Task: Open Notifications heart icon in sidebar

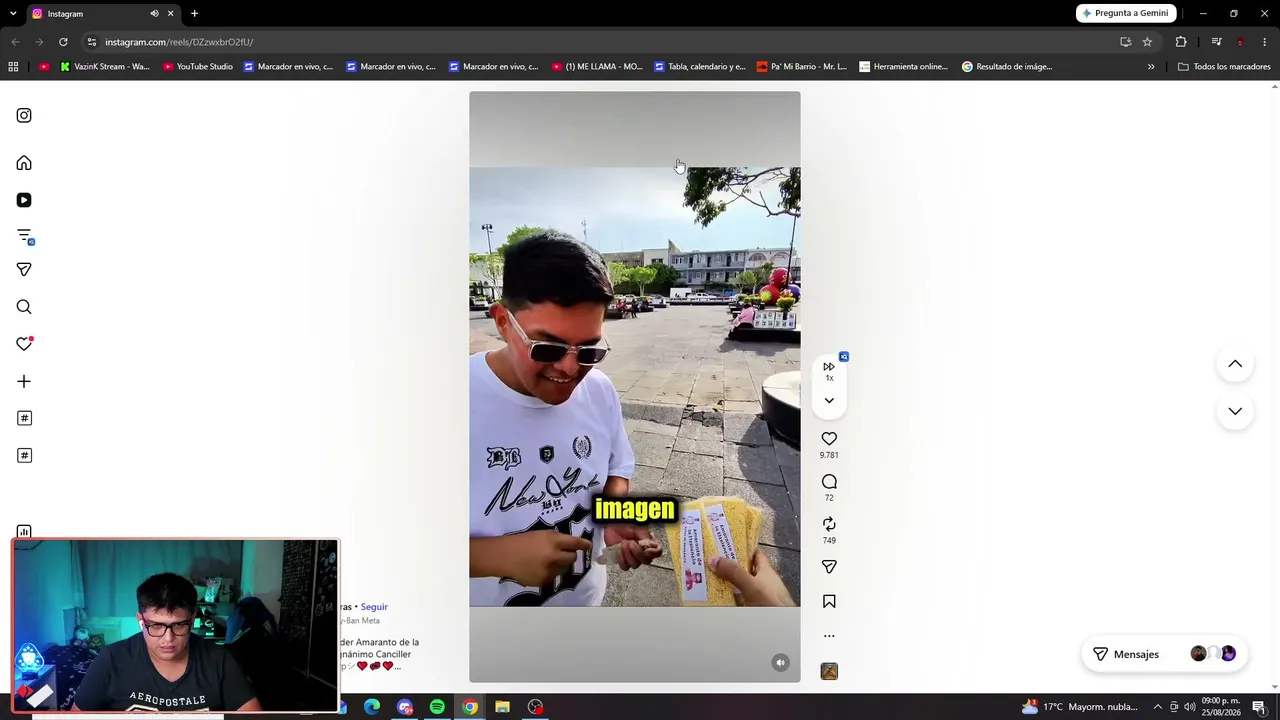Action: point(24,344)
